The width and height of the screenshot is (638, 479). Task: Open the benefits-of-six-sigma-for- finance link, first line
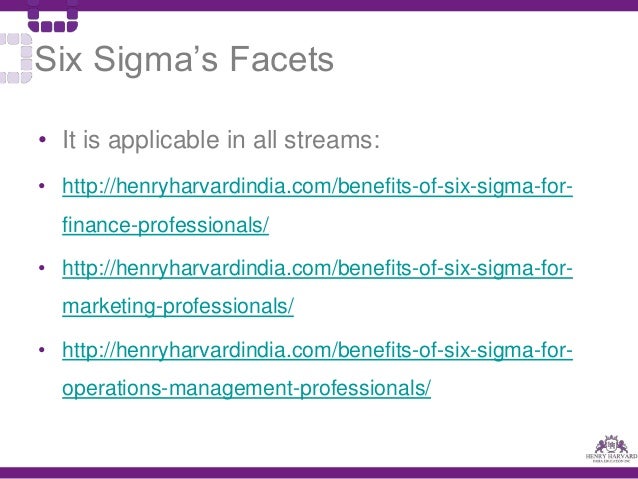point(317,187)
